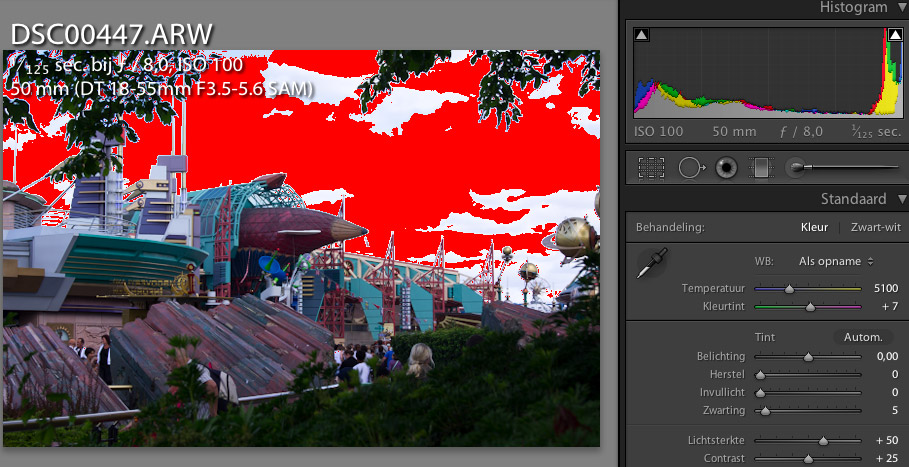The height and width of the screenshot is (467, 909).
Task: Open the WB Als opname dropdown
Action: 835,261
